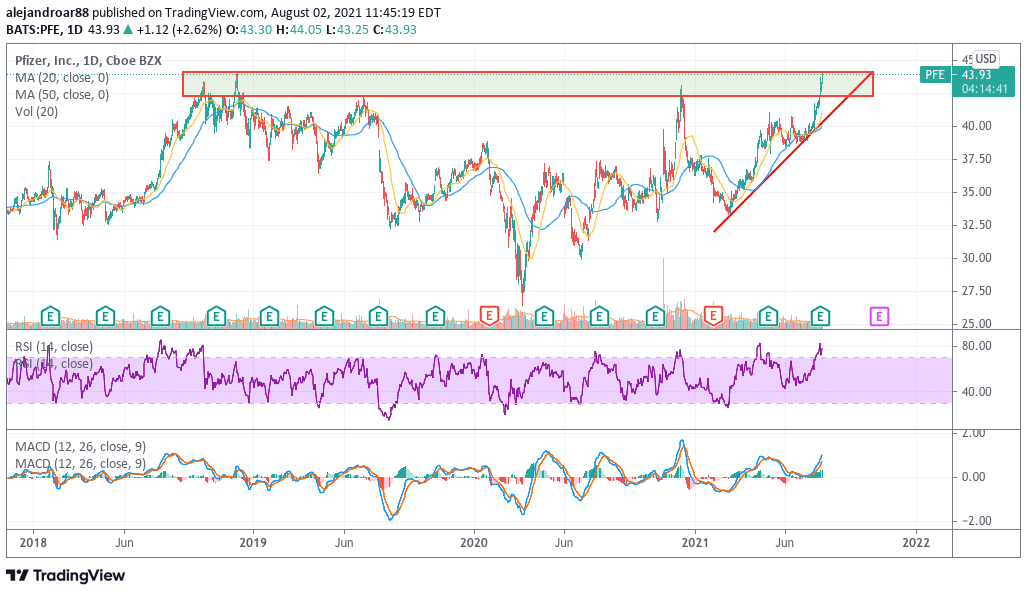The image size is (1027, 594).
Task: Click the RSI 80.00 axis label
Action: pyautogui.click(x=977, y=346)
